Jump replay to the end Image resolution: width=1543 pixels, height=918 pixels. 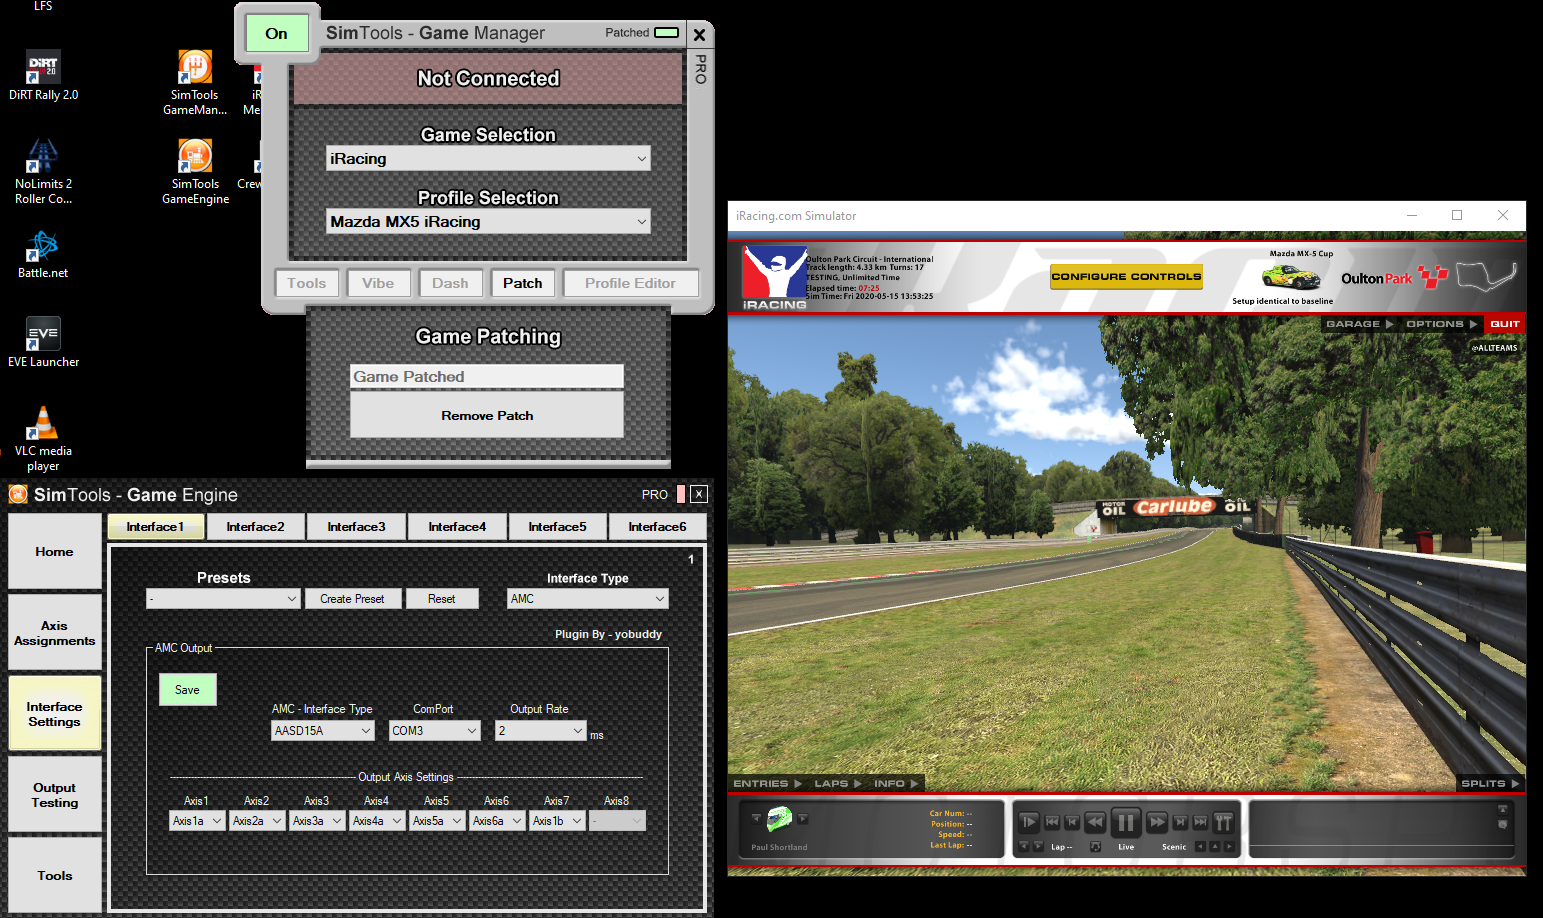point(1200,822)
